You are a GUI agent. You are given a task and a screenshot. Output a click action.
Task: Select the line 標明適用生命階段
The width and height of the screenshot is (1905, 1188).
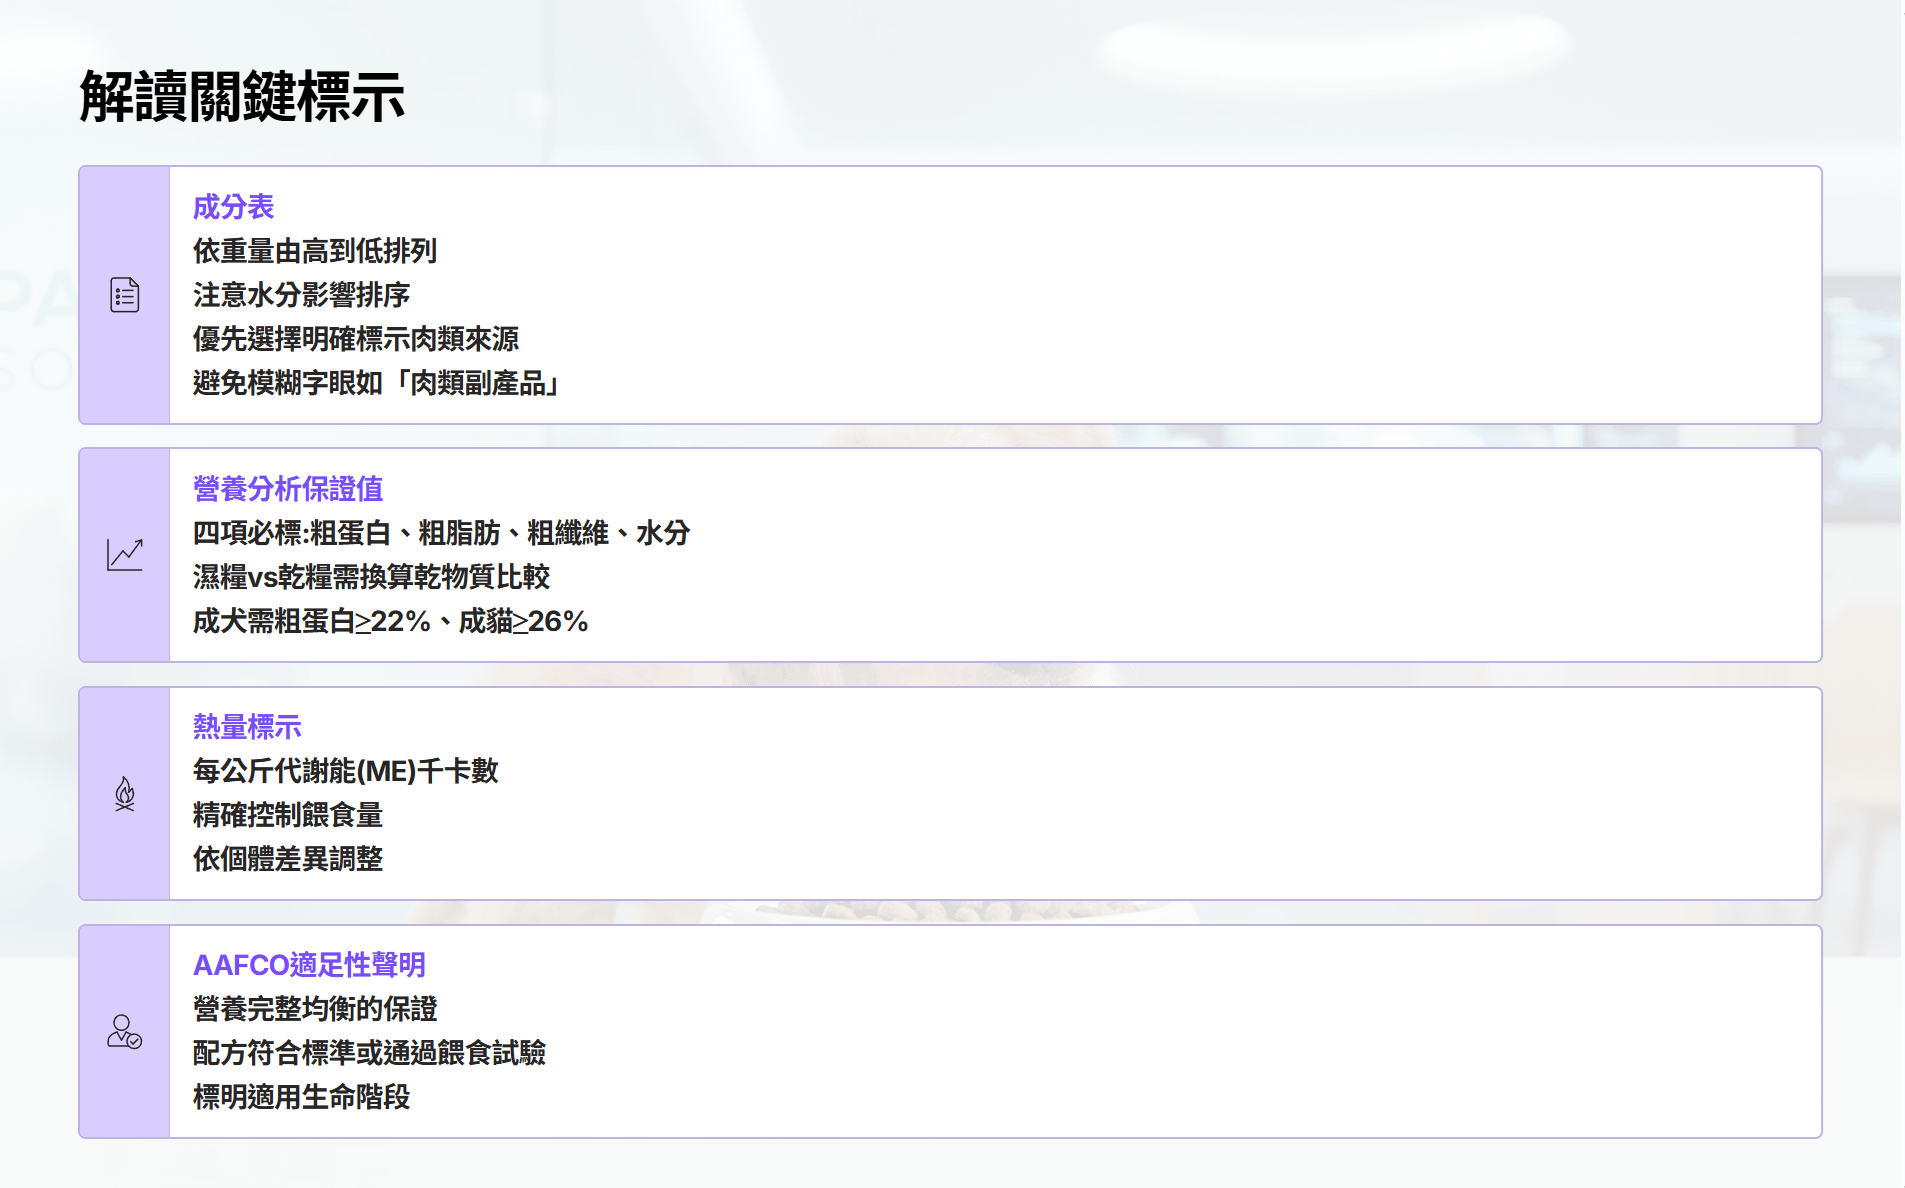coord(301,1097)
